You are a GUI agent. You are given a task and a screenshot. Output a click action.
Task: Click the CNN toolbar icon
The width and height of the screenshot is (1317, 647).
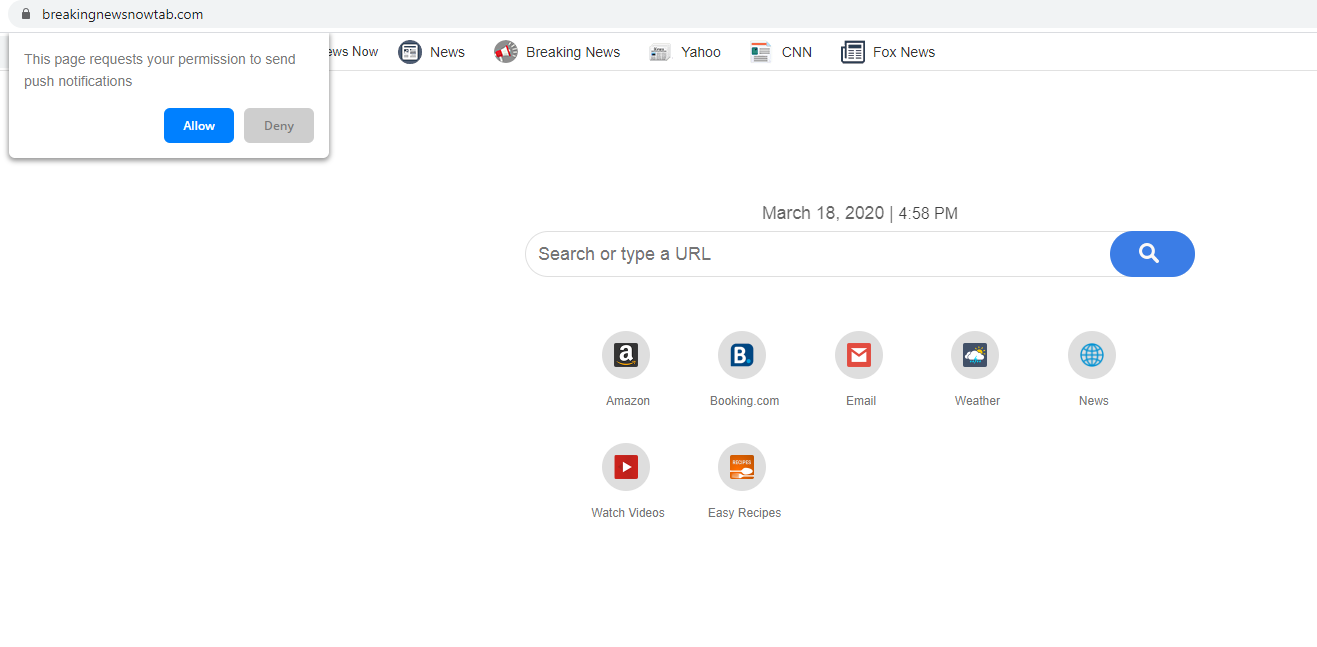[761, 52]
